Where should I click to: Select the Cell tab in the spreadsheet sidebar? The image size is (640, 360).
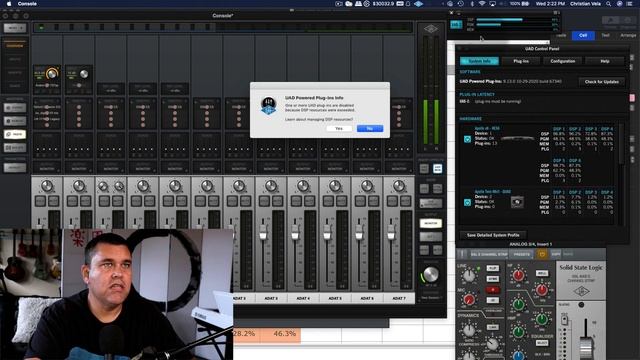[583, 36]
